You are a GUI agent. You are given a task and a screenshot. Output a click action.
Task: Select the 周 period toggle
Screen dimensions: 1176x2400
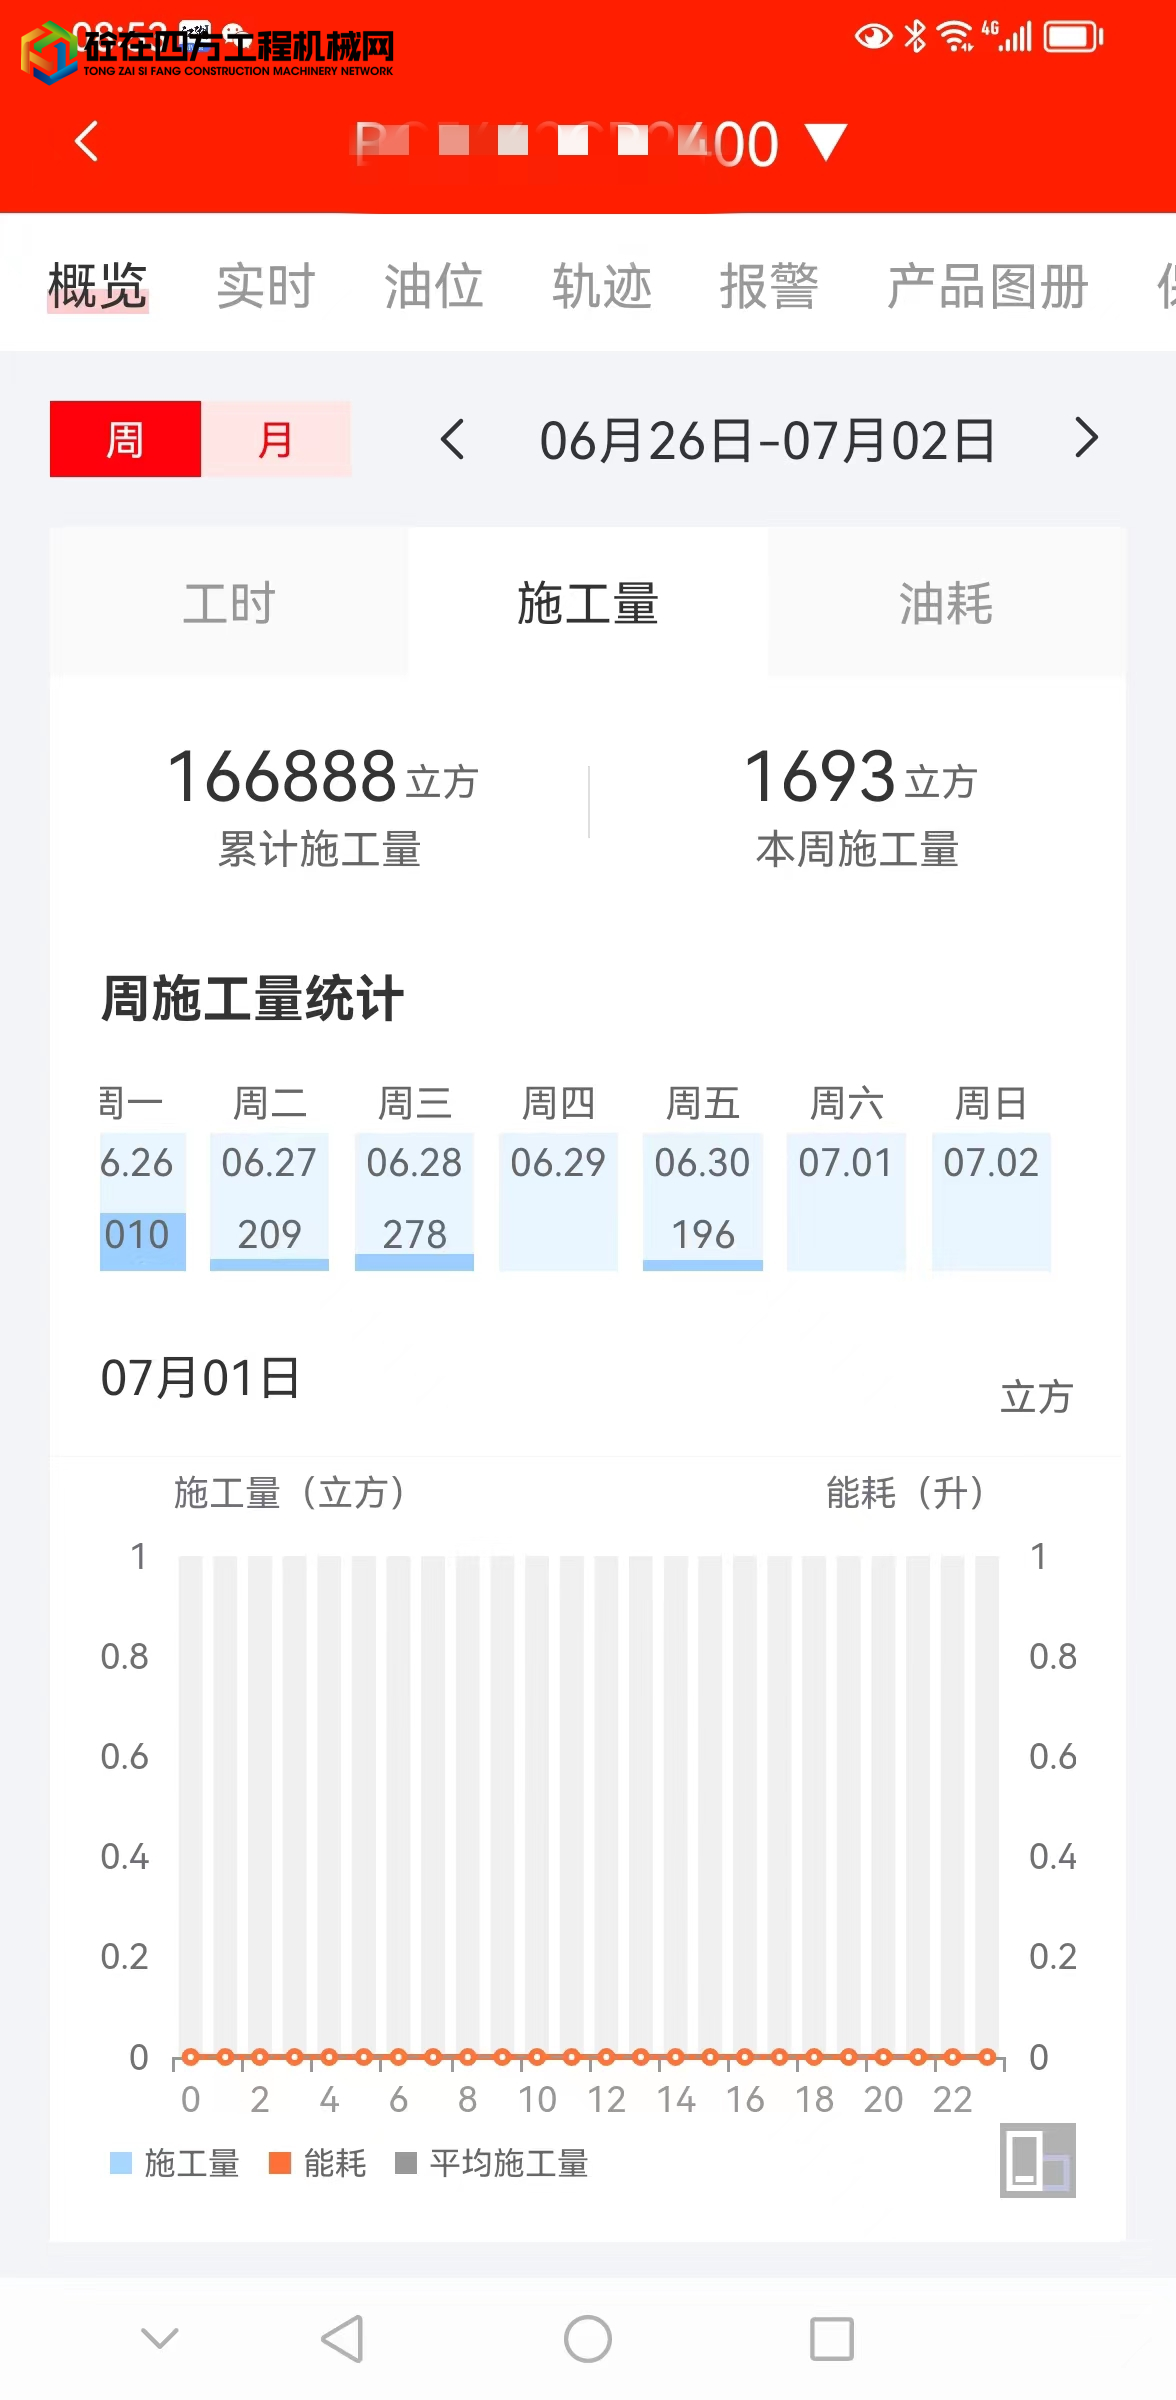(x=125, y=439)
